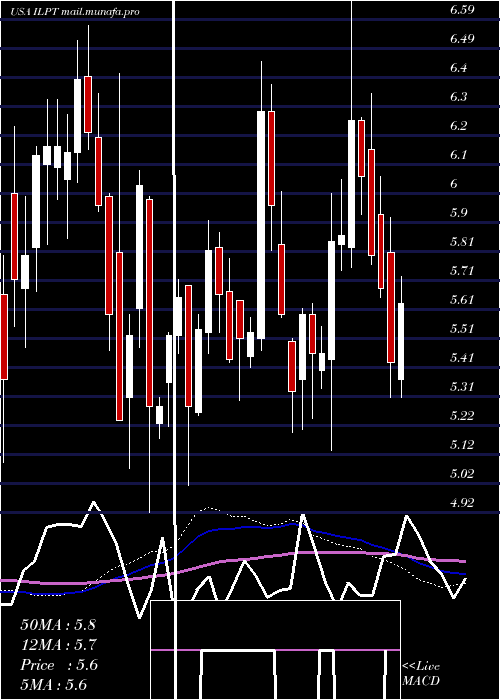This screenshot has width=500, height=700.
Task: Click the 6.2 price axis label
Action: (x=459, y=126)
